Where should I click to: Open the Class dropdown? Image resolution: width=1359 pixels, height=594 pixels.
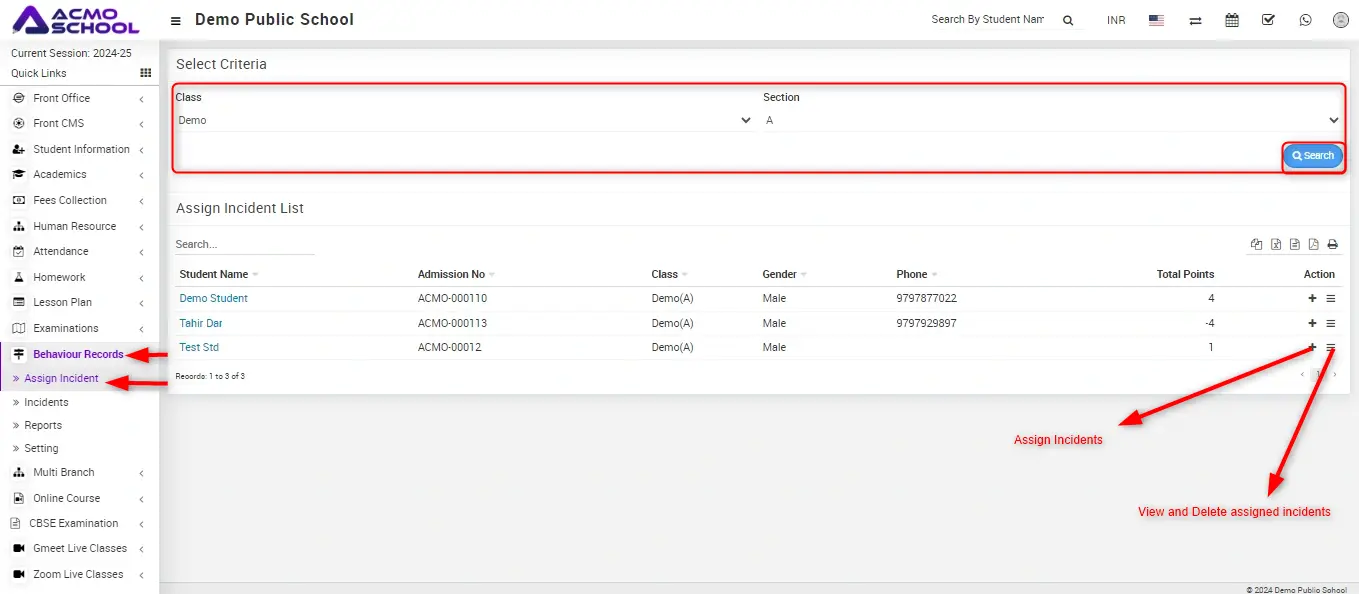[463, 120]
